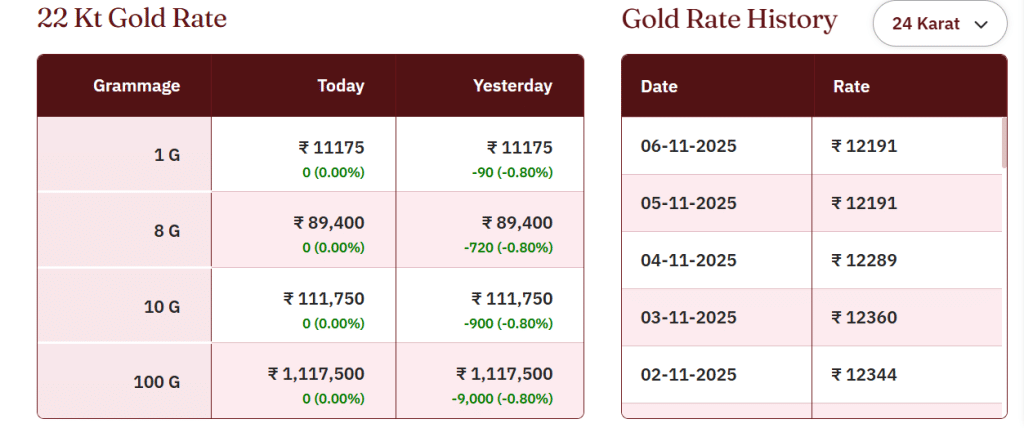Click the 02-11-2025 history date
Image resolution: width=1024 pixels, height=428 pixels.
pyautogui.click(x=688, y=375)
